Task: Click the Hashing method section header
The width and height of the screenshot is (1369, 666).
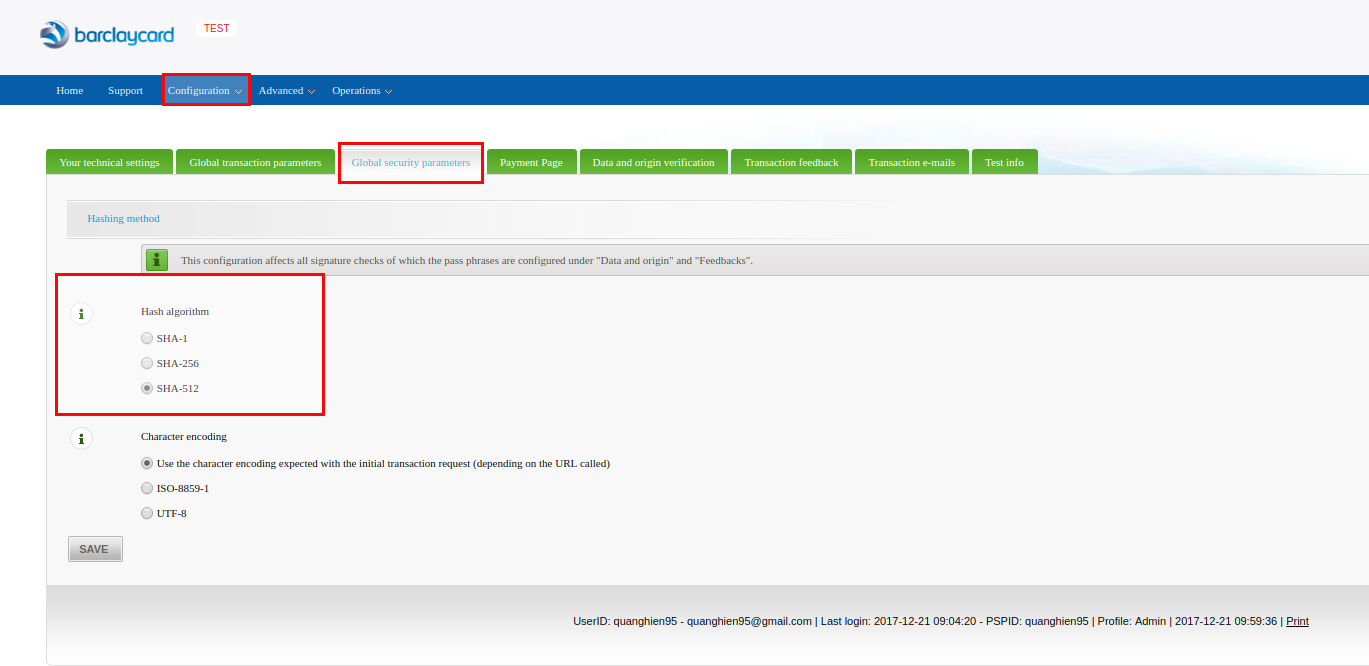Action: [x=123, y=218]
